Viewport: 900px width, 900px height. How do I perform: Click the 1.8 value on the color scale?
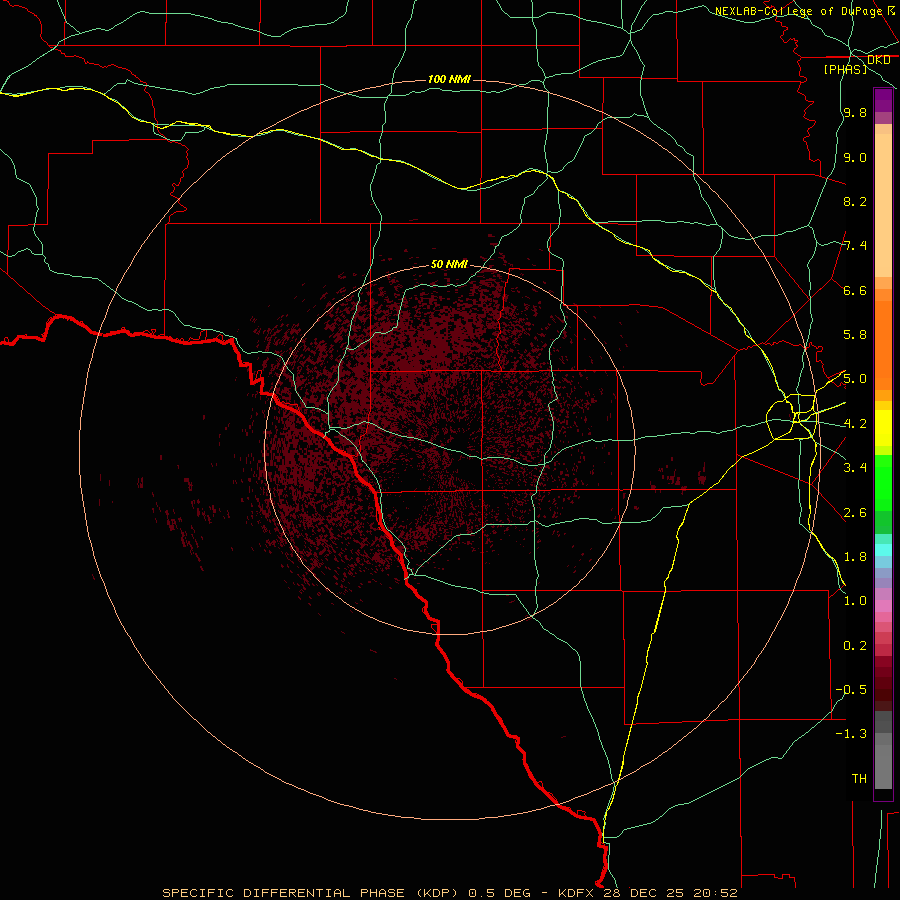(x=855, y=557)
